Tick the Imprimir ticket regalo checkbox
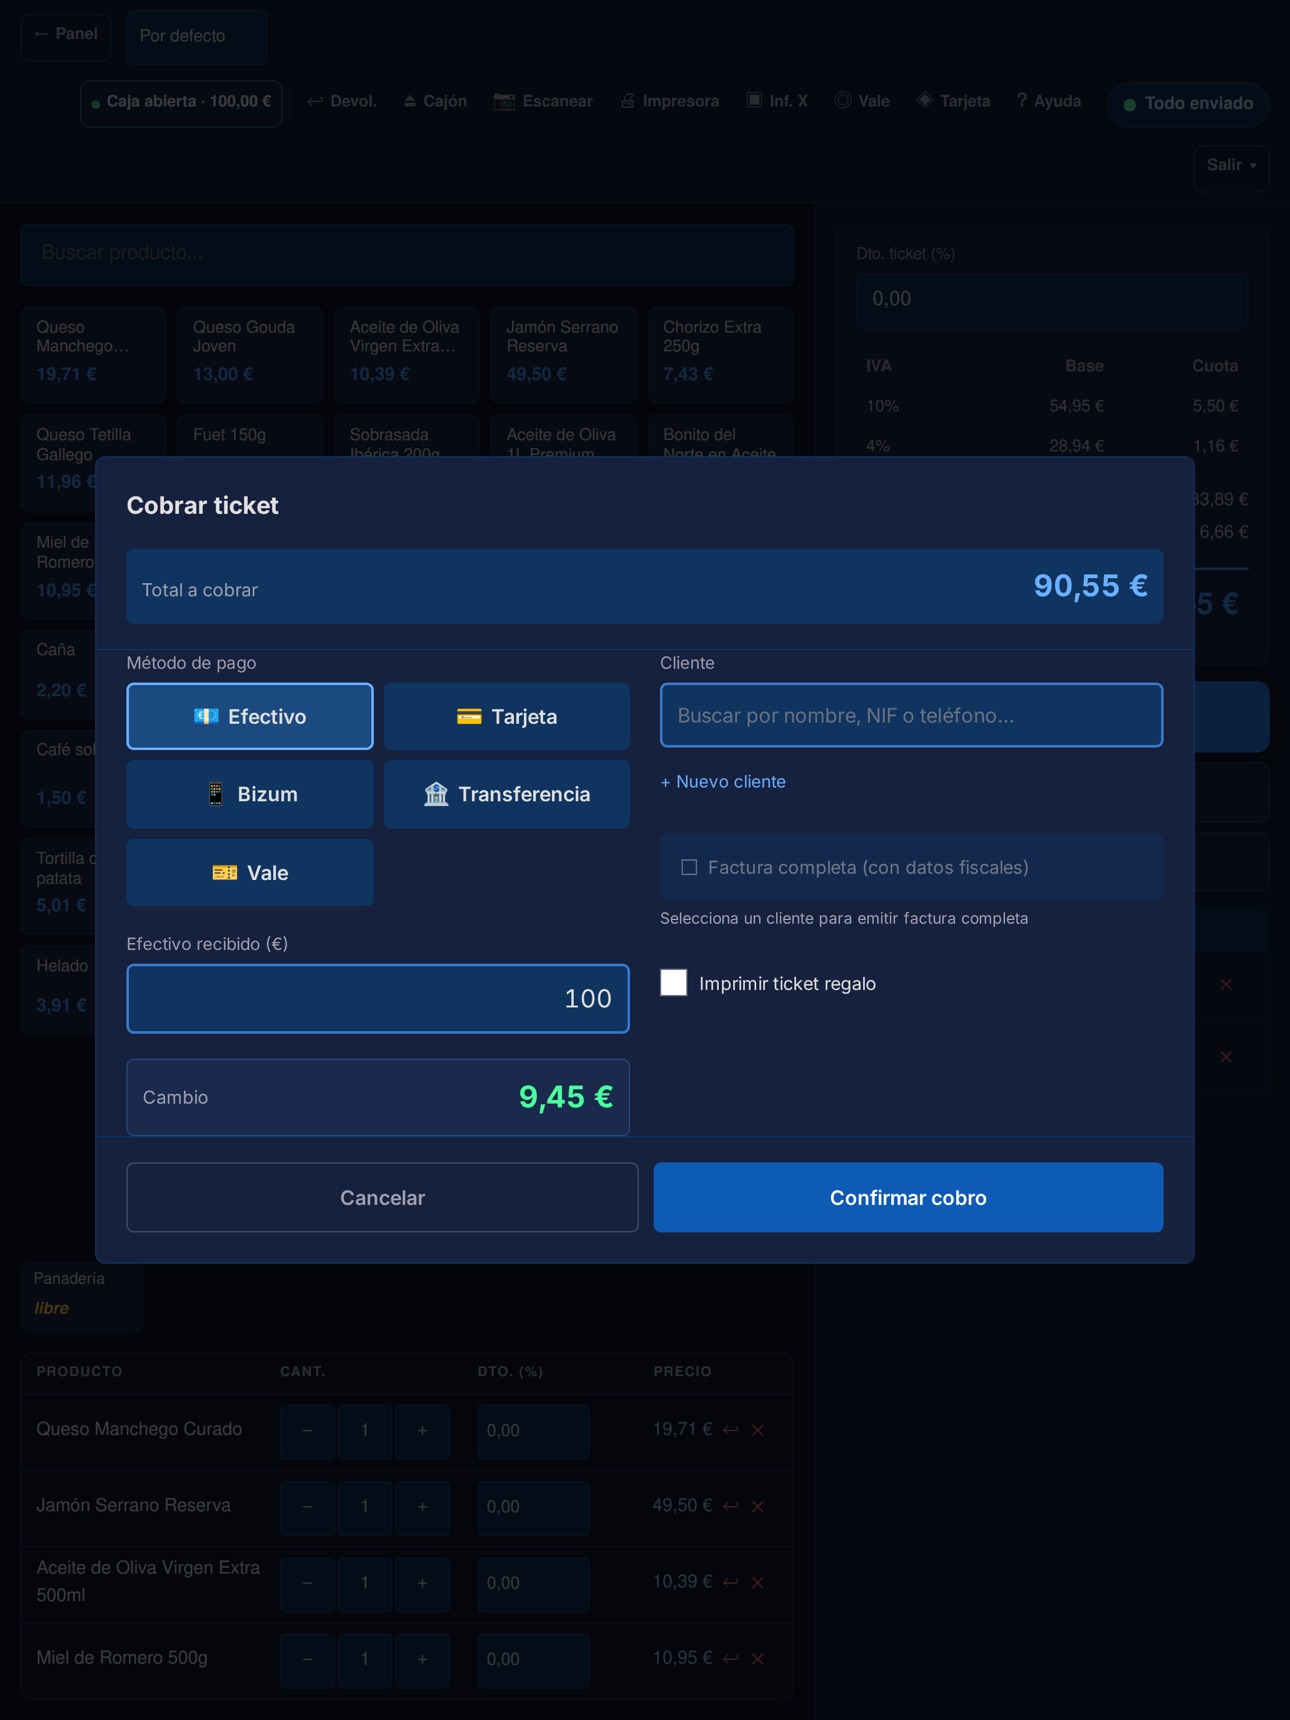The image size is (1290, 1720). click(674, 983)
